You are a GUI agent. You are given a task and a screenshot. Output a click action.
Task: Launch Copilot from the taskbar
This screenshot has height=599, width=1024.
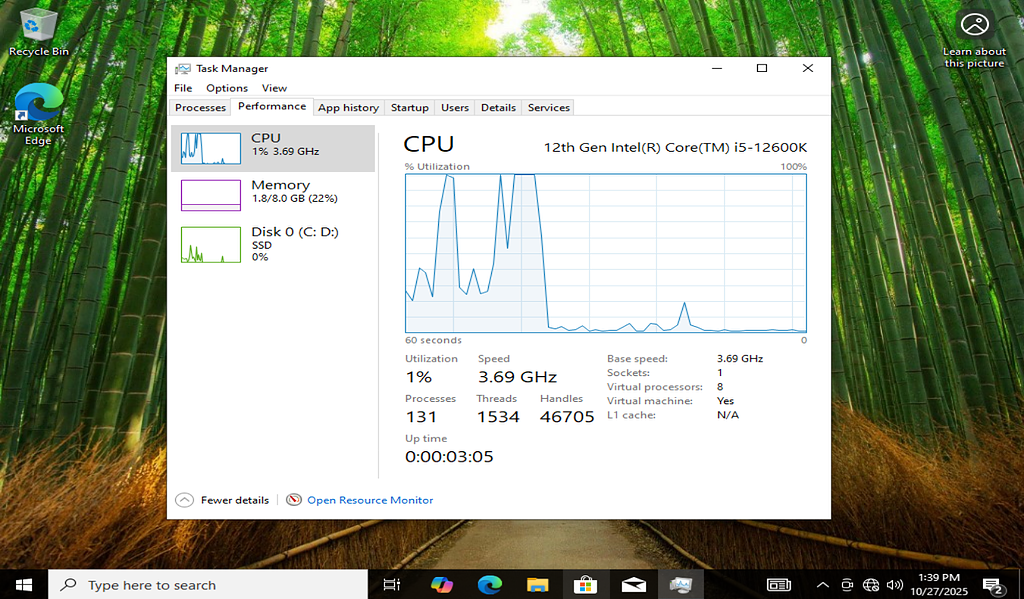pyautogui.click(x=441, y=585)
